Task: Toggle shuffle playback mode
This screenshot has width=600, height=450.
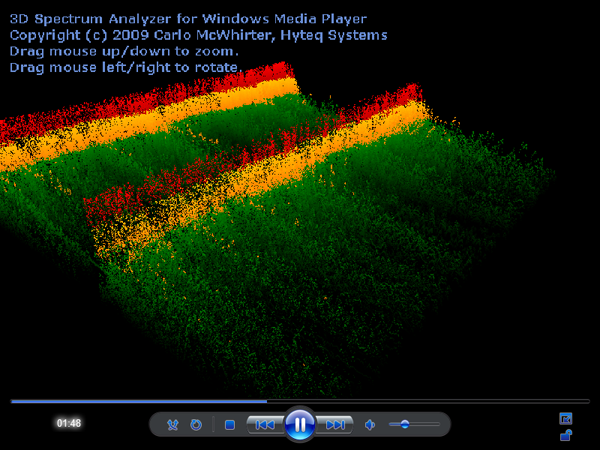Action: (173, 424)
